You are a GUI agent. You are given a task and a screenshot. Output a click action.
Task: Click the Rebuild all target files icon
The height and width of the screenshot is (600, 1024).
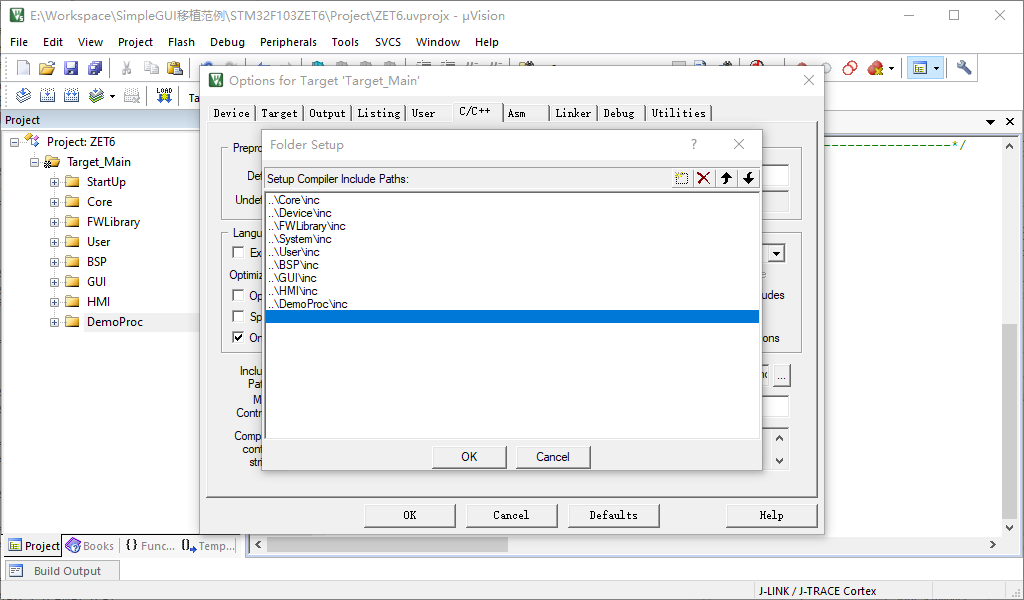pos(71,96)
